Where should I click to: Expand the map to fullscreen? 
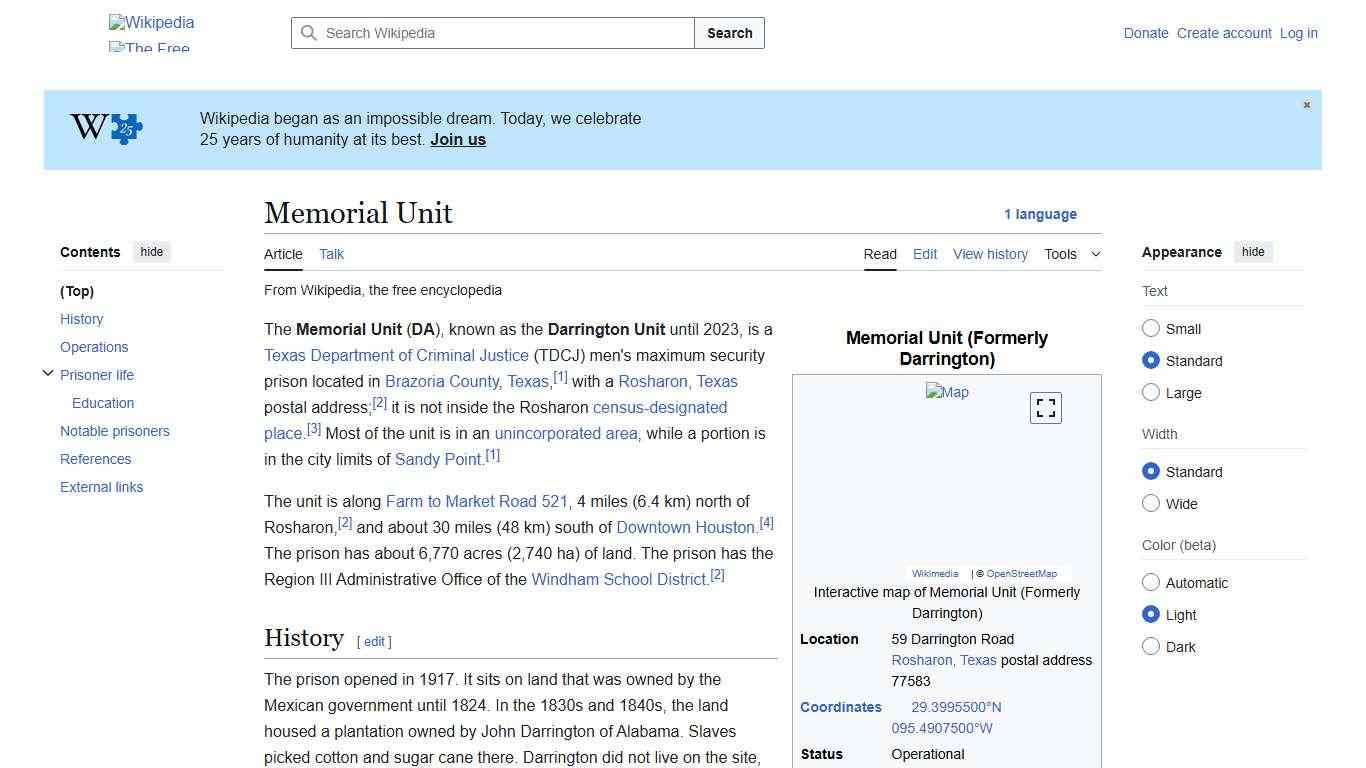click(x=1045, y=408)
